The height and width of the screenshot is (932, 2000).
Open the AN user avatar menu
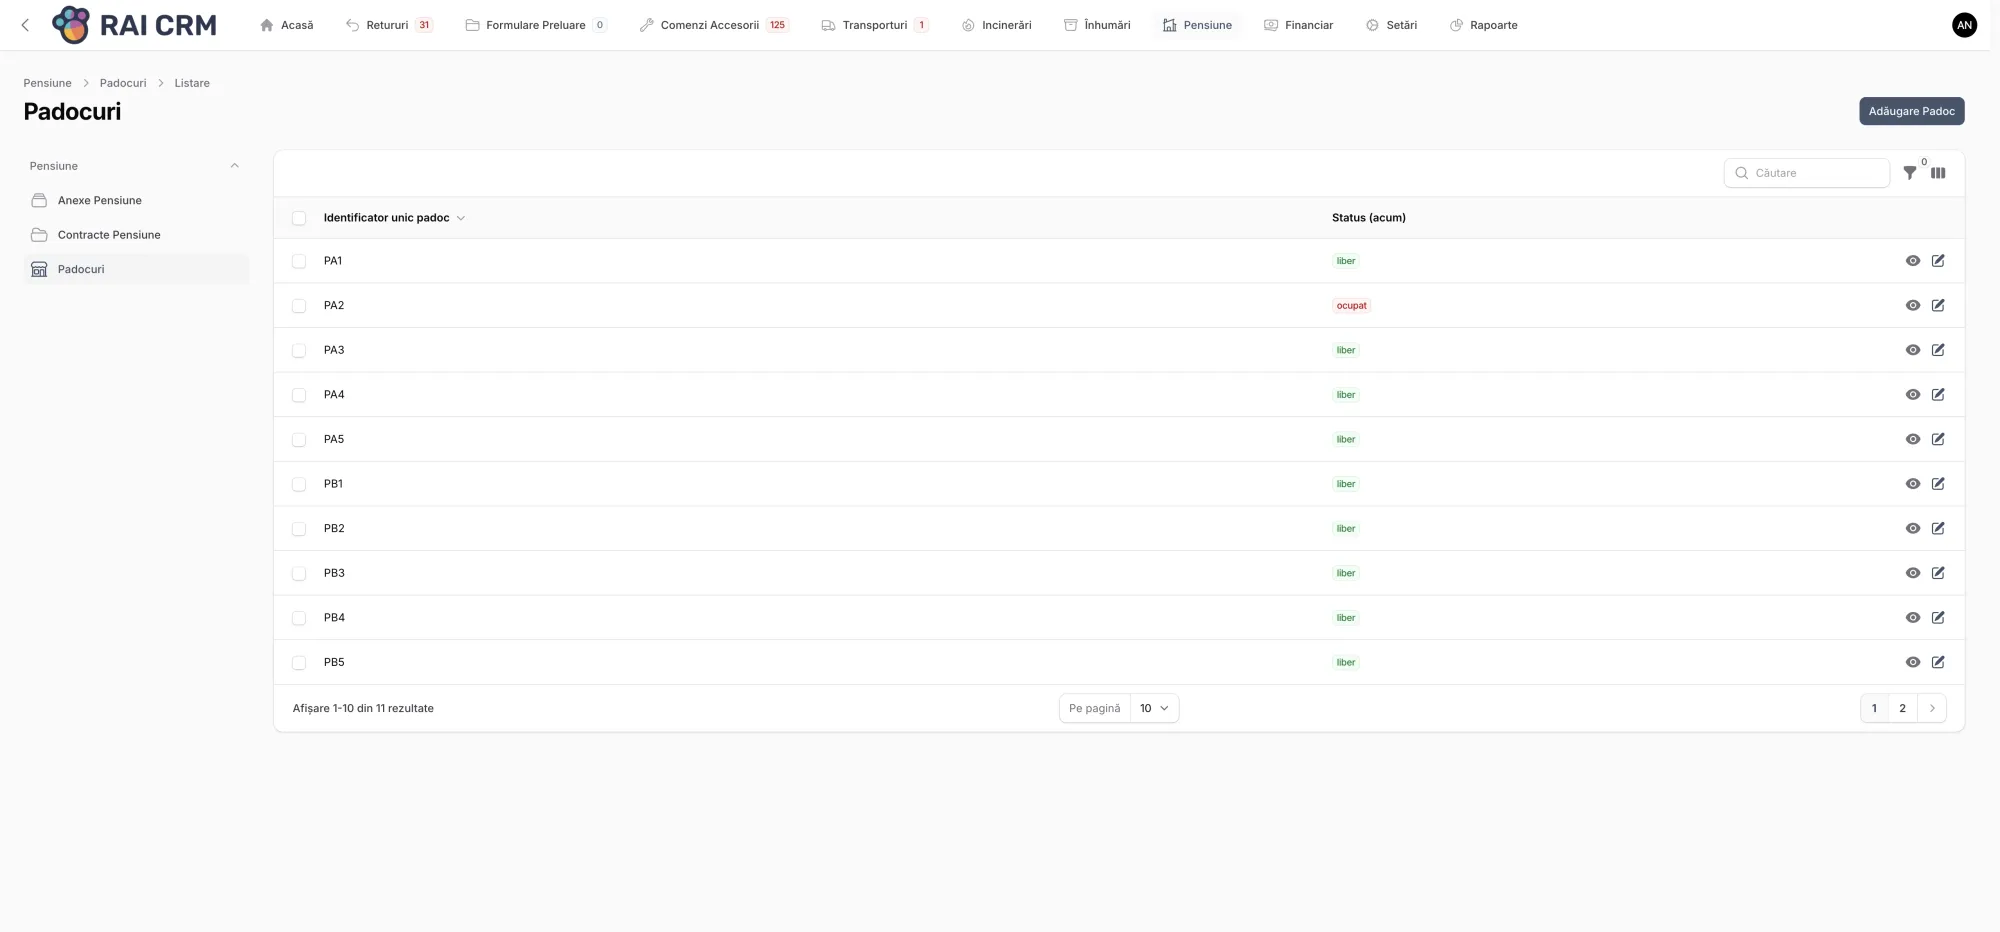coord(1964,25)
